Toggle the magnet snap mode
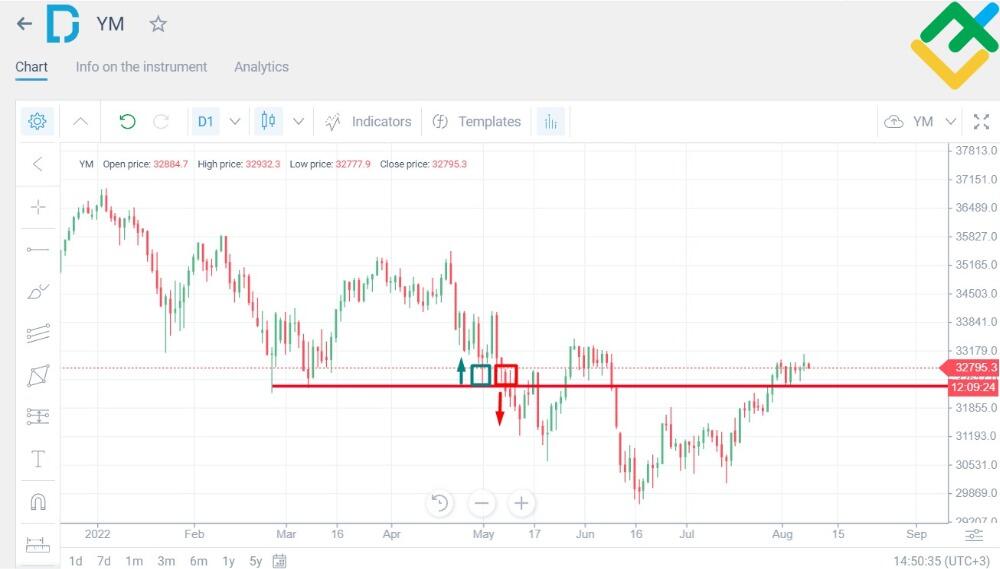This screenshot has height=569, width=1000. pos(38,502)
